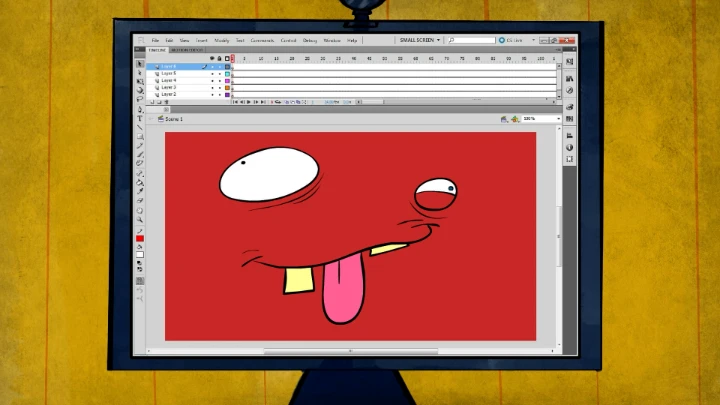Select the Lasso tool
The height and width of the screenshot is (405, 720).
(x=140, y=99)
